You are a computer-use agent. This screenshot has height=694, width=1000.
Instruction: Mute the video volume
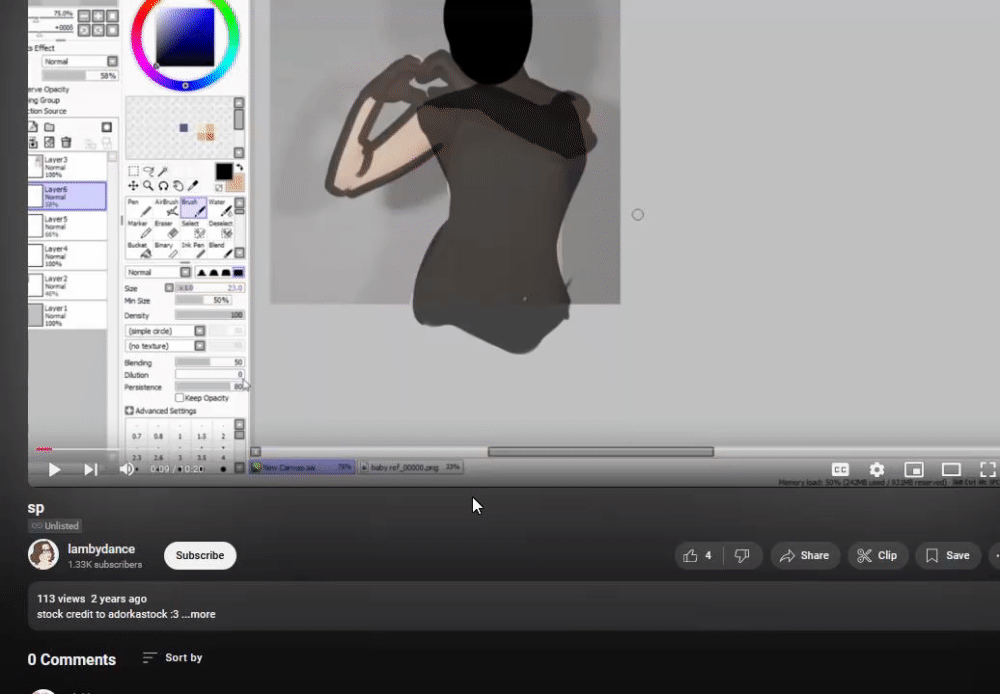tap(127, 469)
